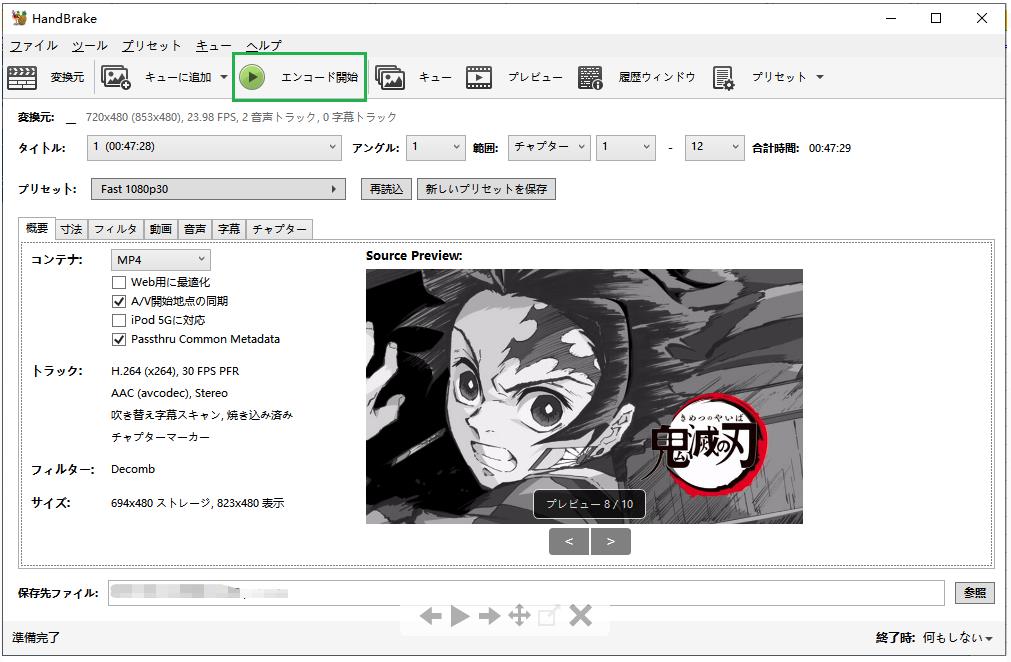
Task: Show the next preview with > button
Action: (611, 541)
